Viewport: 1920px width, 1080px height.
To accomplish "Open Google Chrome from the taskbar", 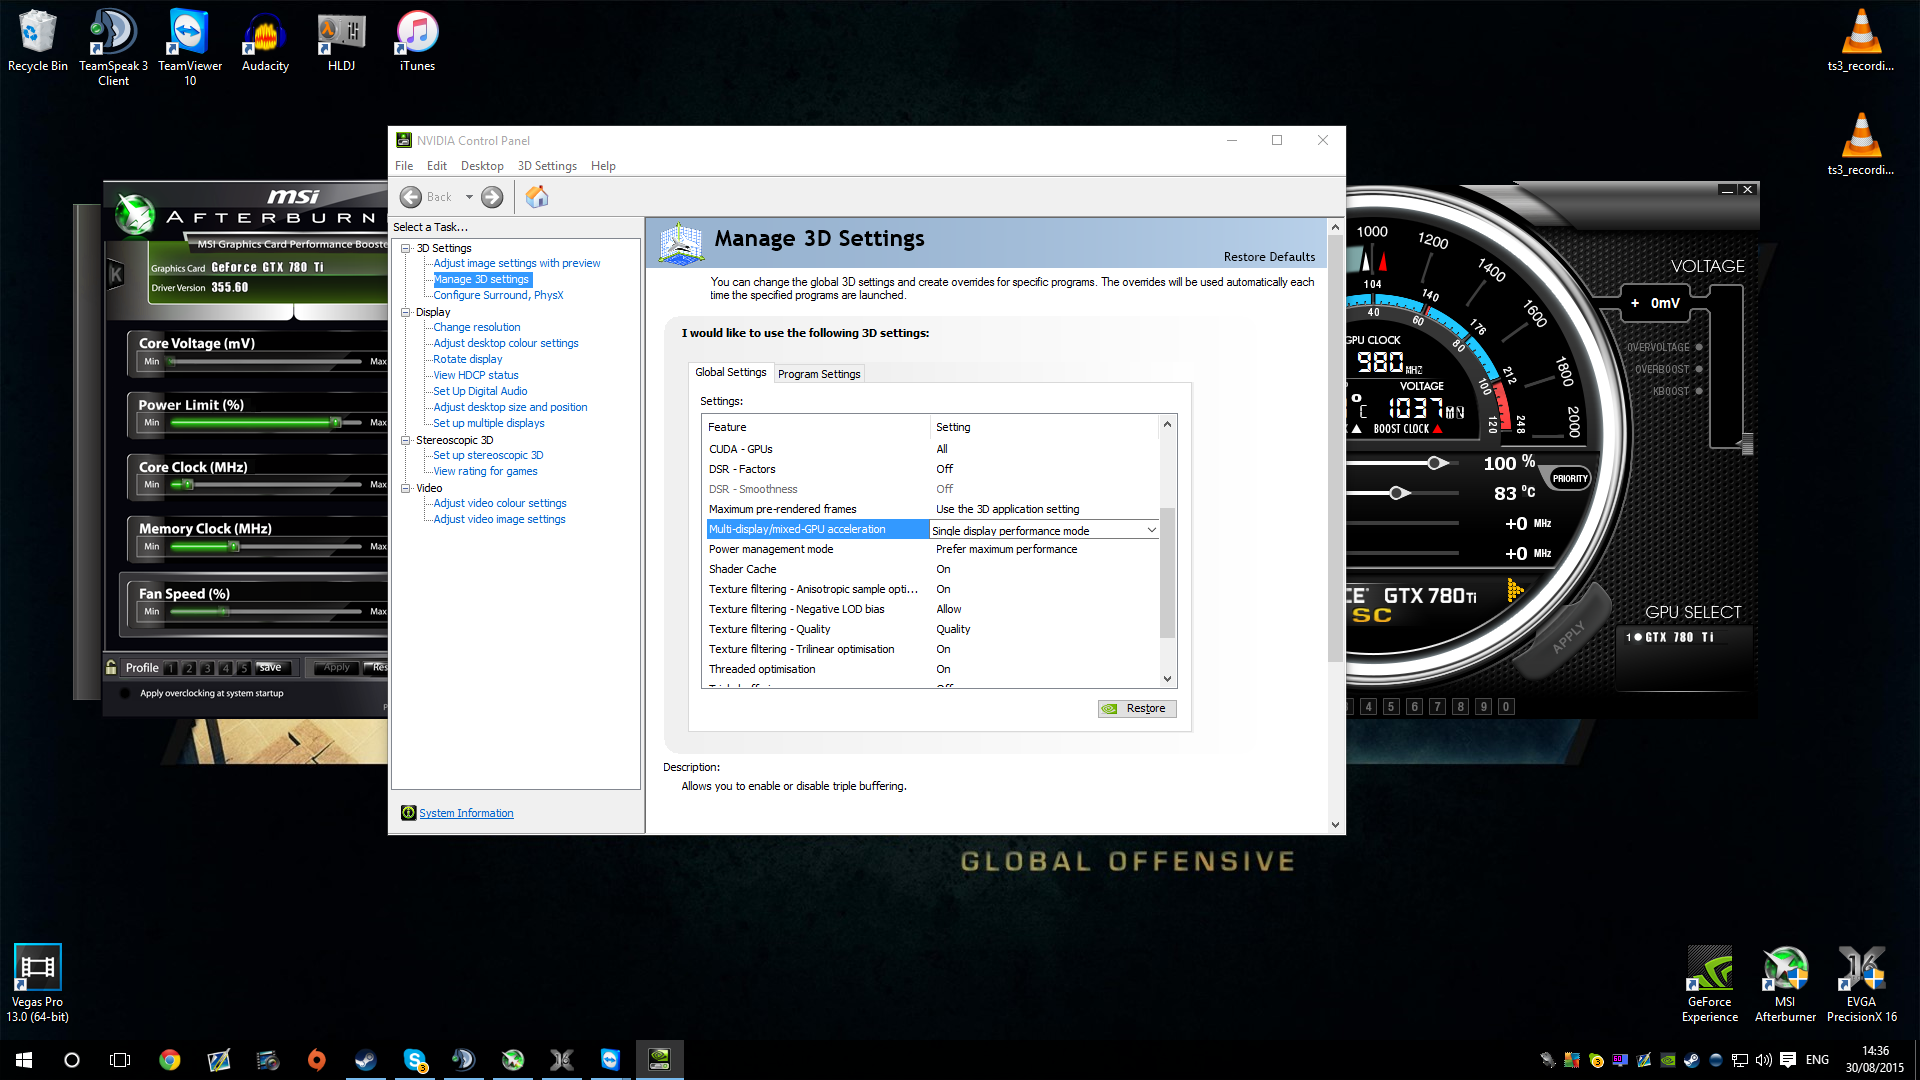I will (x=170, y=1060).
